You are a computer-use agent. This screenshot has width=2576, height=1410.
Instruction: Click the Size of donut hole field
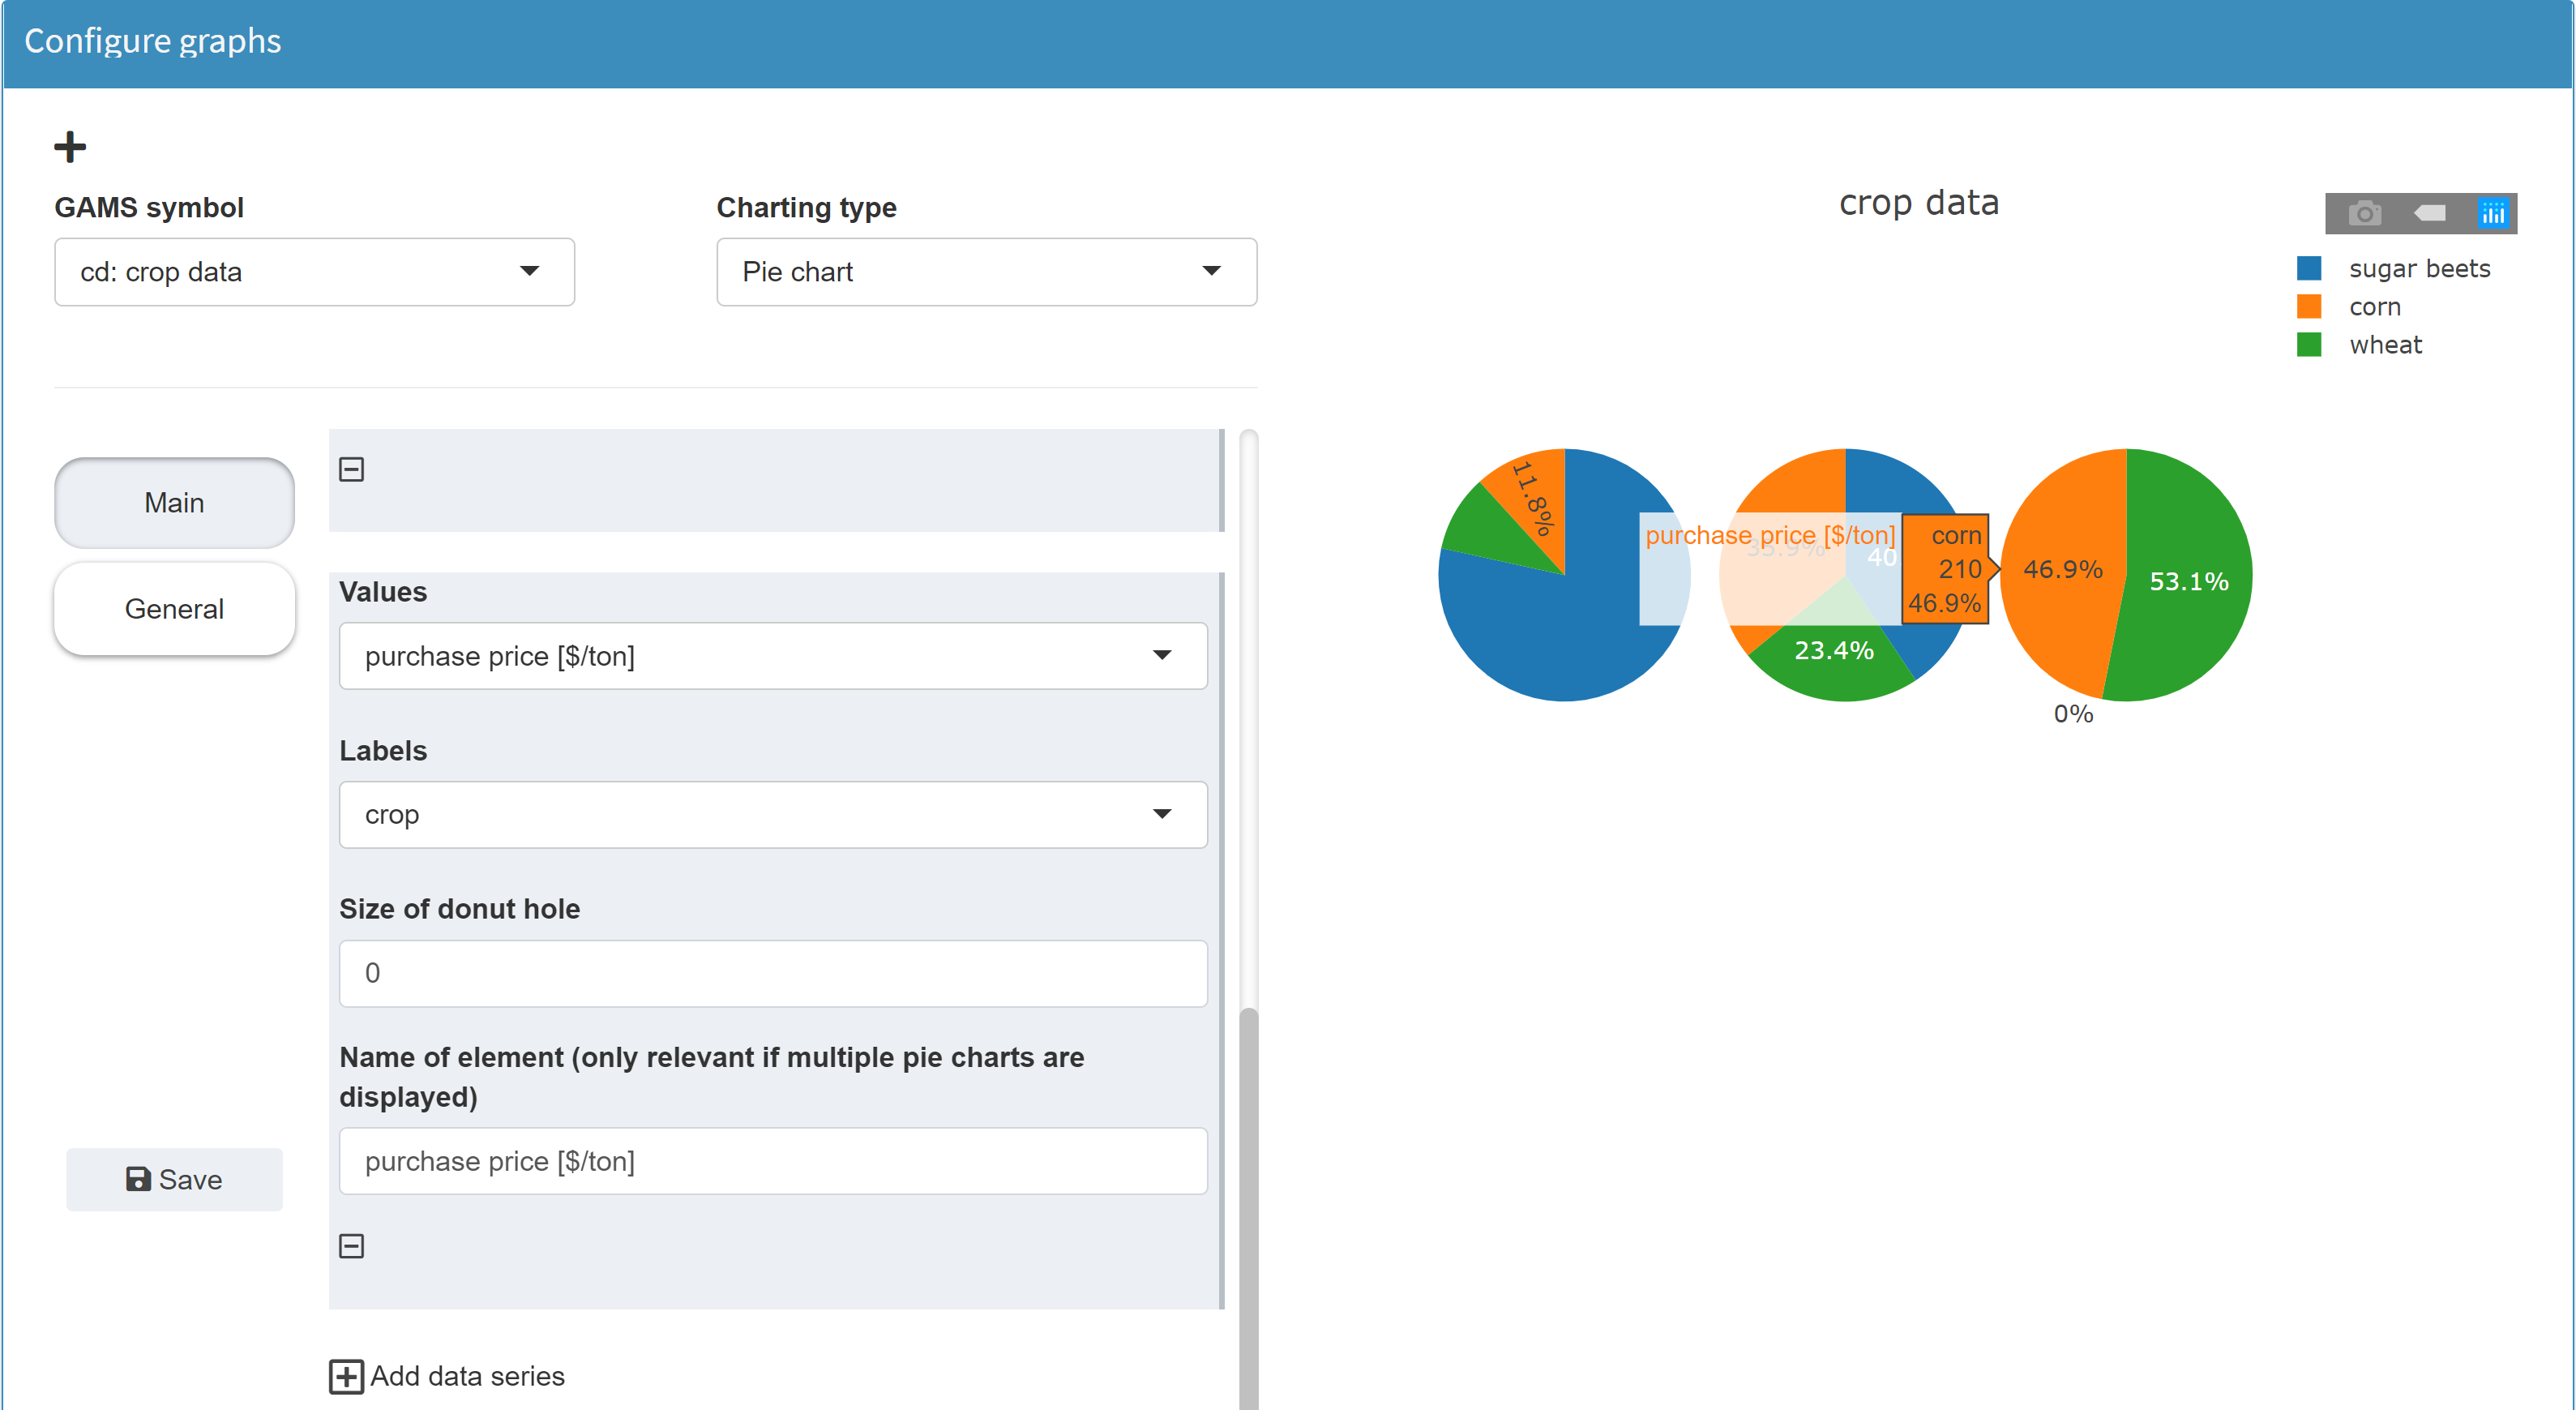(x=772, y=972)
